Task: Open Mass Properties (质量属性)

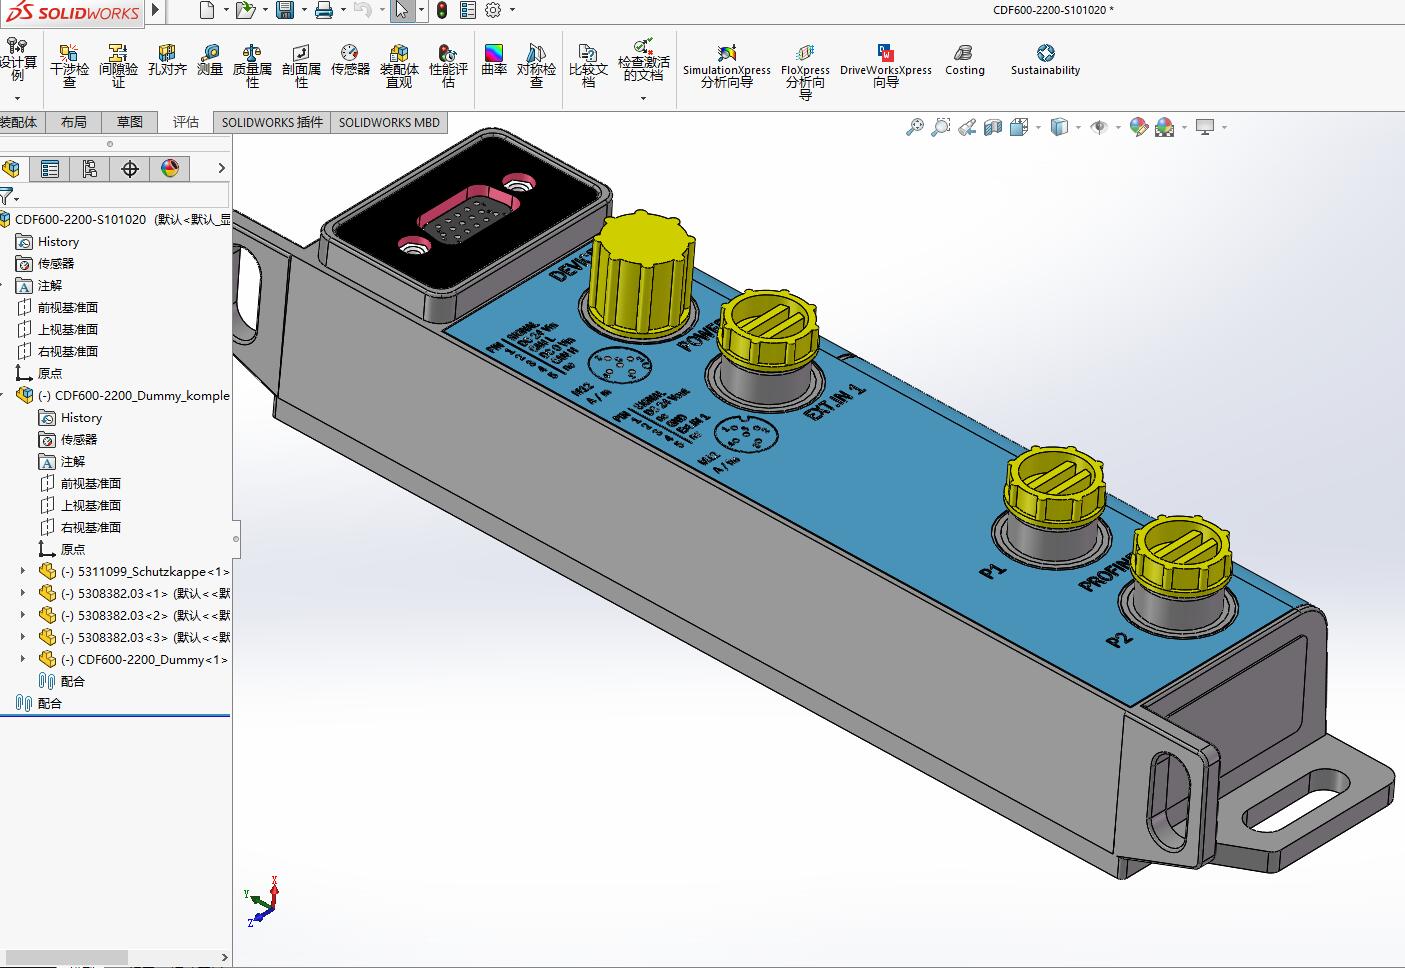Action: coord(252,65)
